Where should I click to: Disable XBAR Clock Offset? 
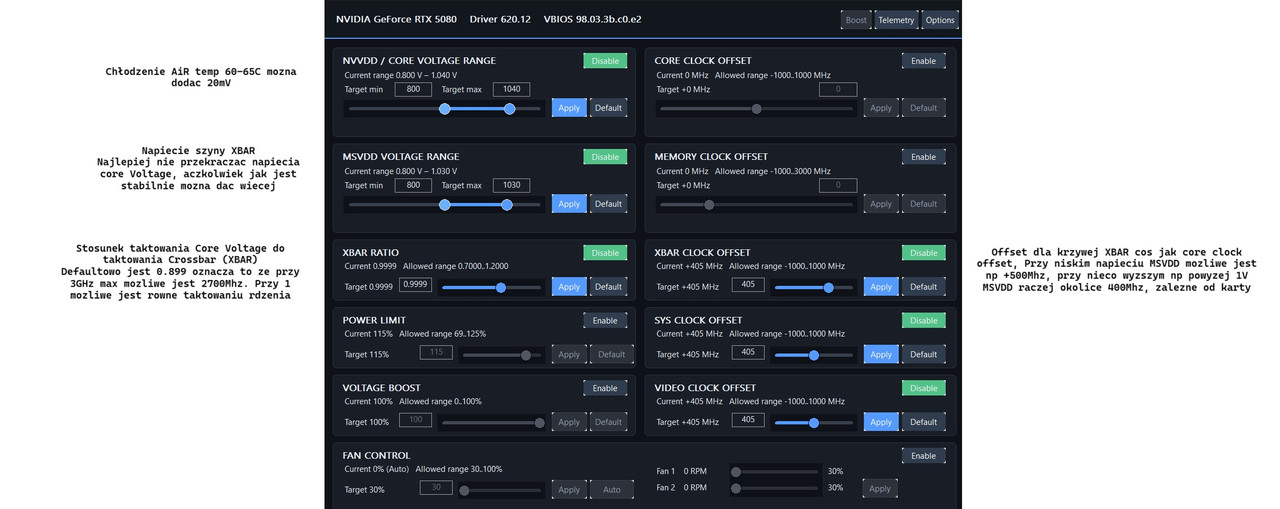(923, 253)
